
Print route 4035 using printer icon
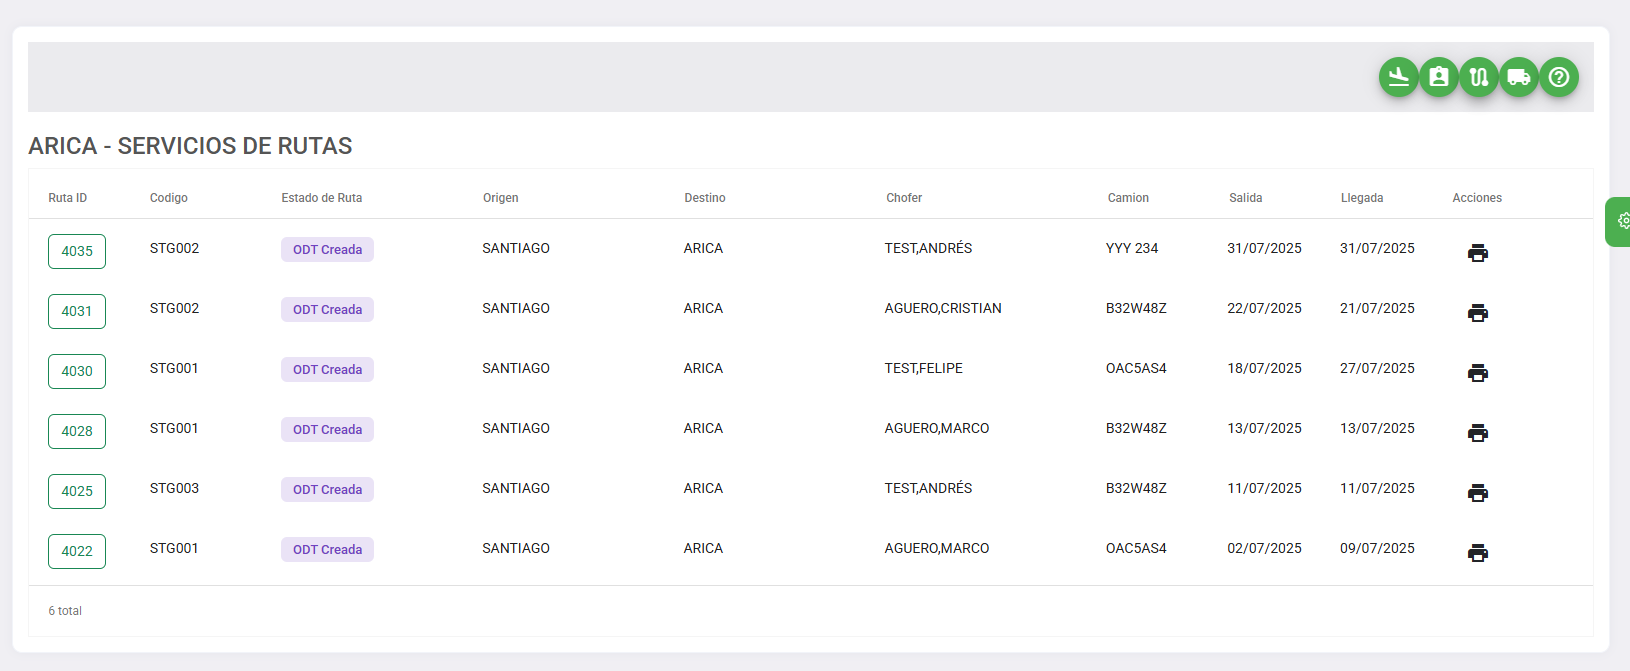[x=1477, y=253]
